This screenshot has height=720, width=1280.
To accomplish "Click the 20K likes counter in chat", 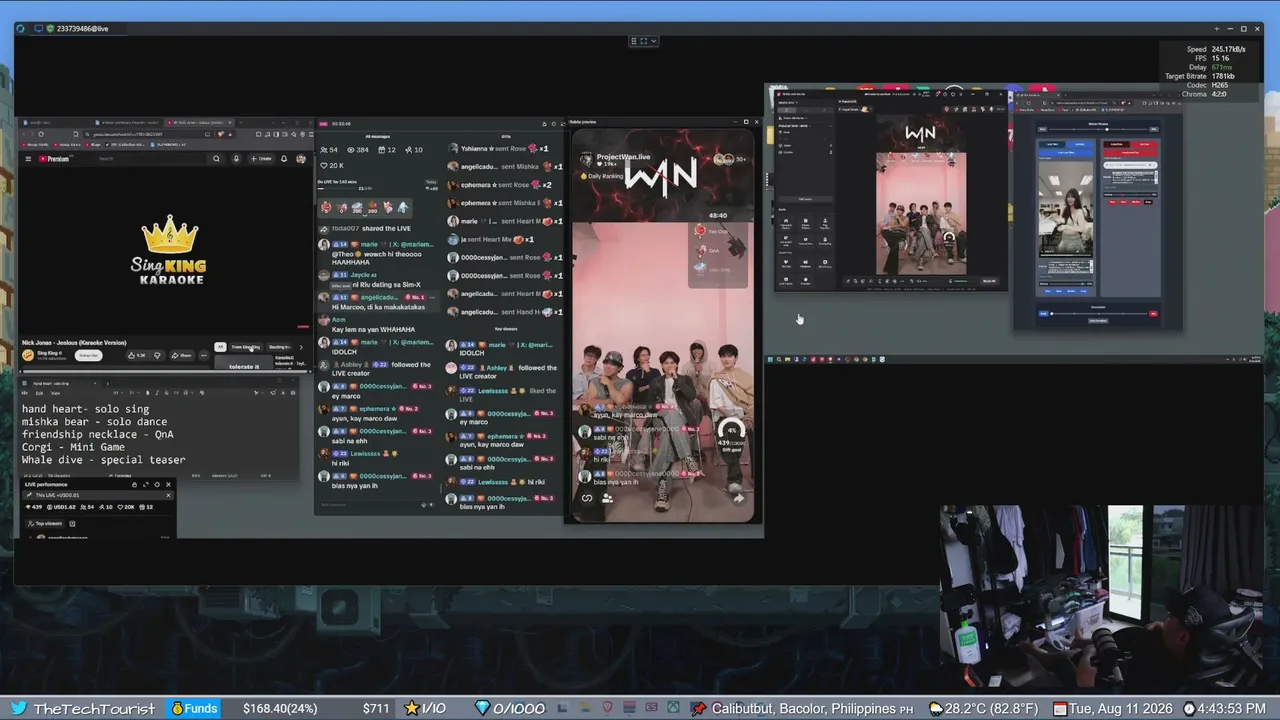I will pos(332,165).
